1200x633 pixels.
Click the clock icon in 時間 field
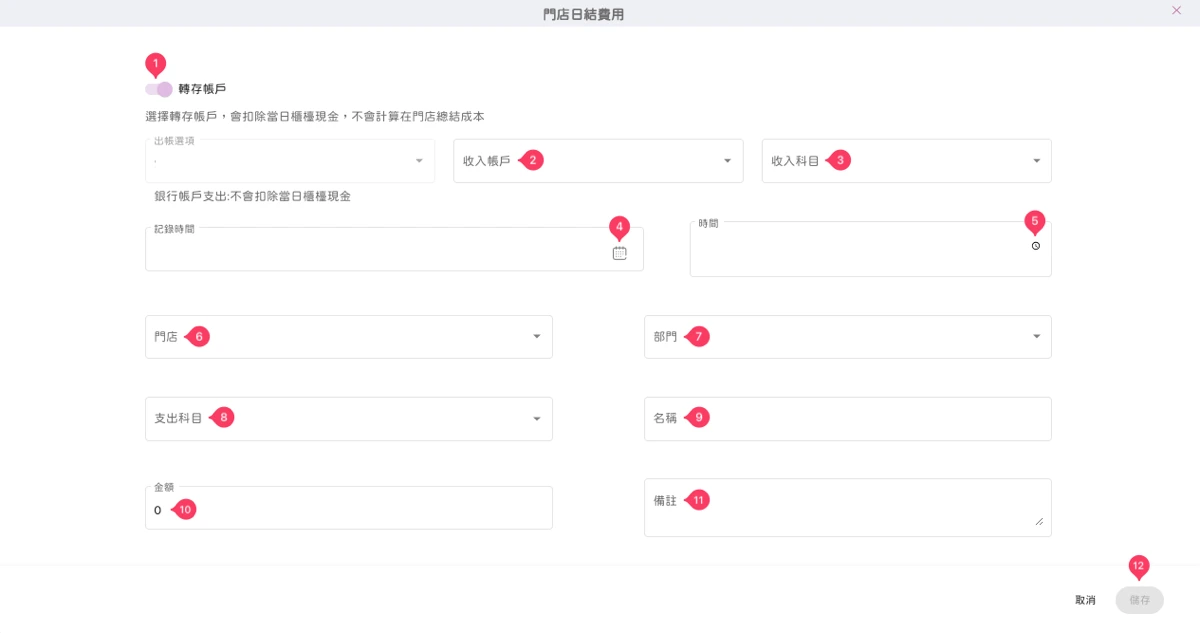click(1035, 245)
